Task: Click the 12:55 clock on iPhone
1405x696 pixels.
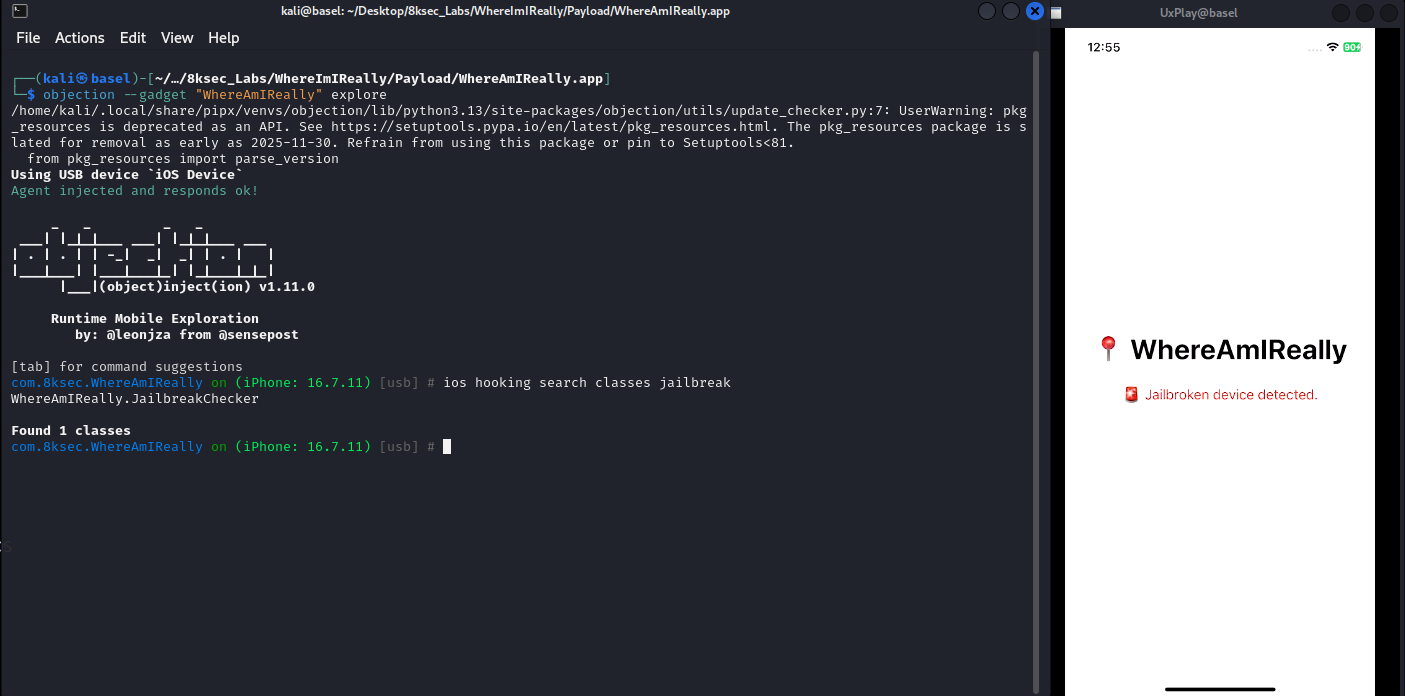Action: tap(1104, 47)
